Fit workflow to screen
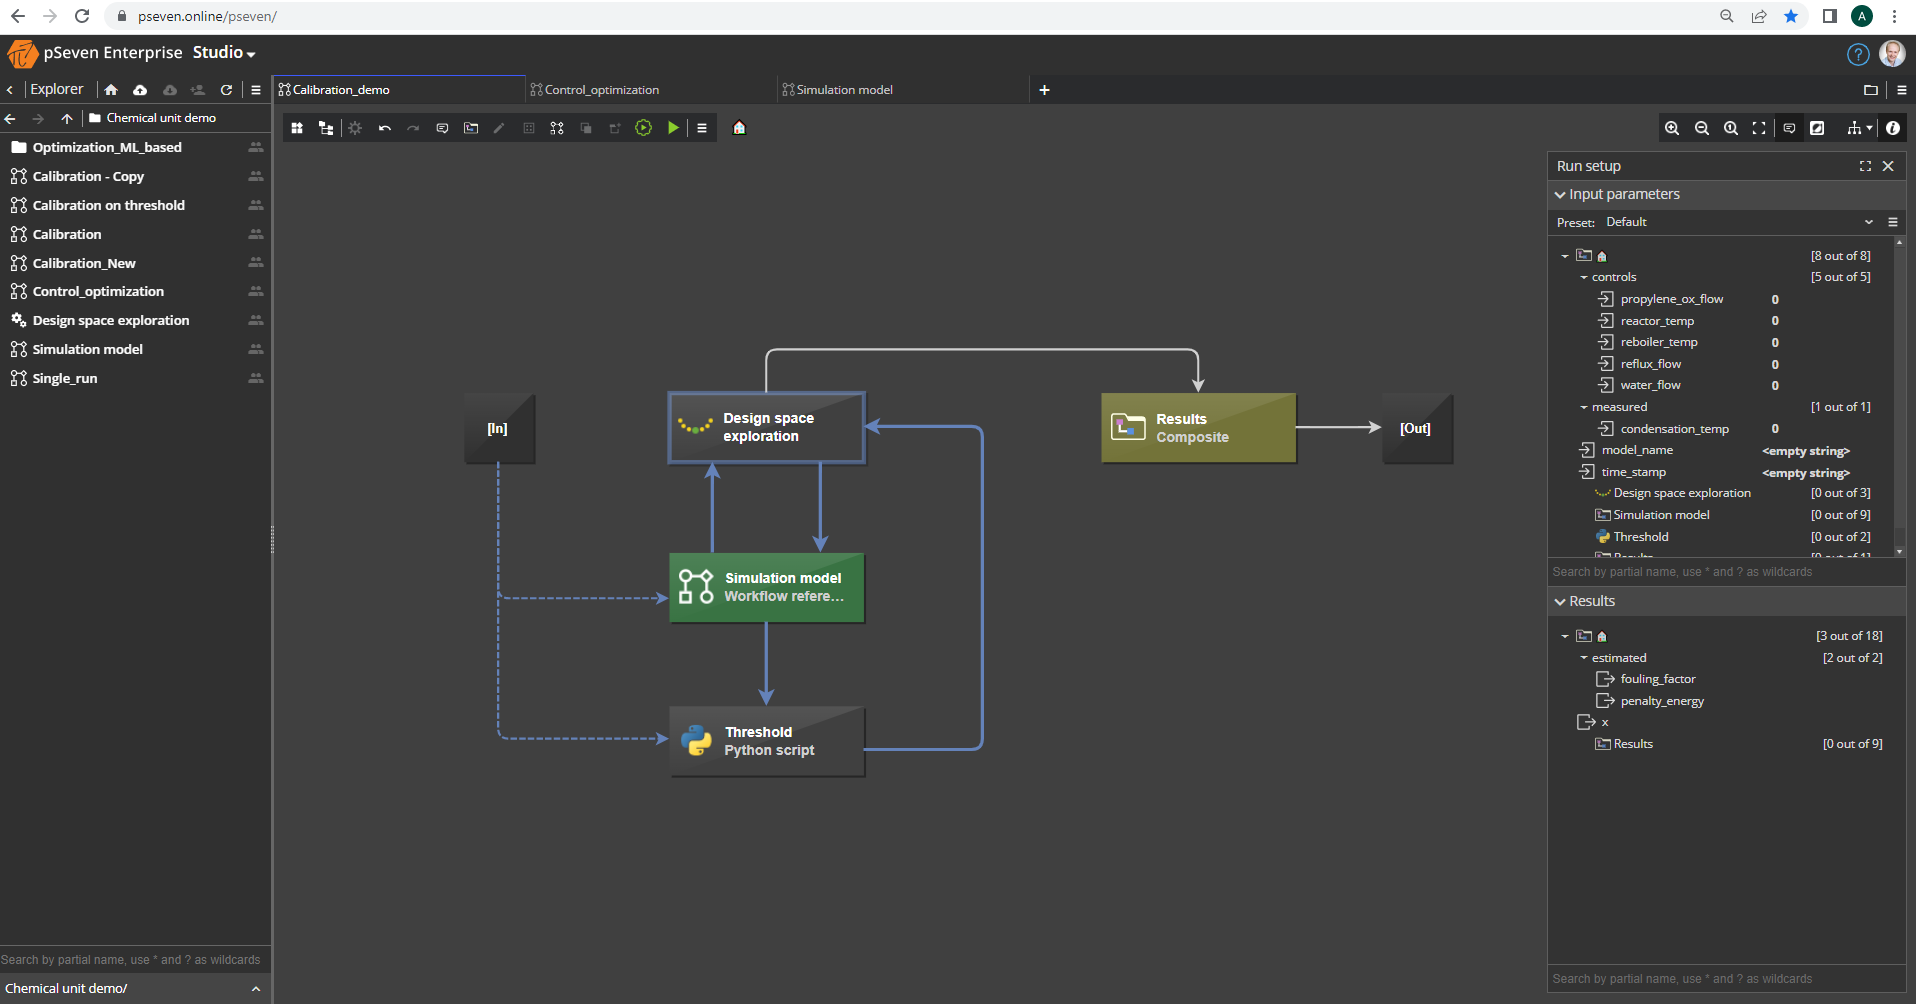Screen dimensions: 1916x1004 [1759, 128]
